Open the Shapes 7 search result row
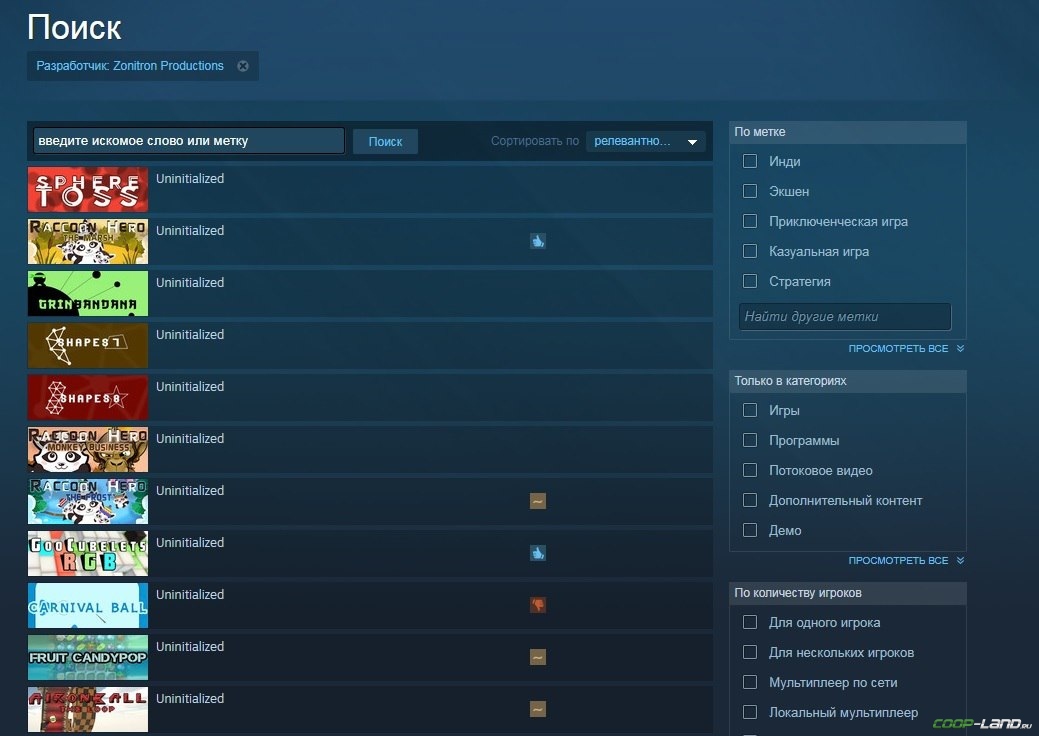This screenshot has height=736, width=1039. tap(370, 345)
